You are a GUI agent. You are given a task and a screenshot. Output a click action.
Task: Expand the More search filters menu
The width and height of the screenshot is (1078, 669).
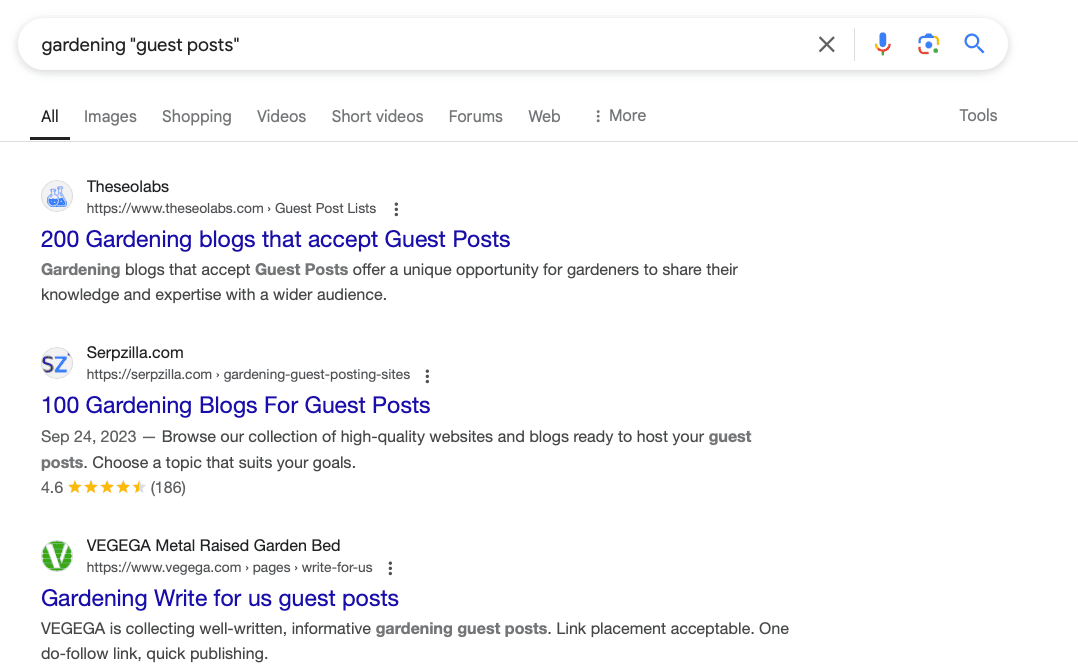pyautogui.click(x=619, y=116)
